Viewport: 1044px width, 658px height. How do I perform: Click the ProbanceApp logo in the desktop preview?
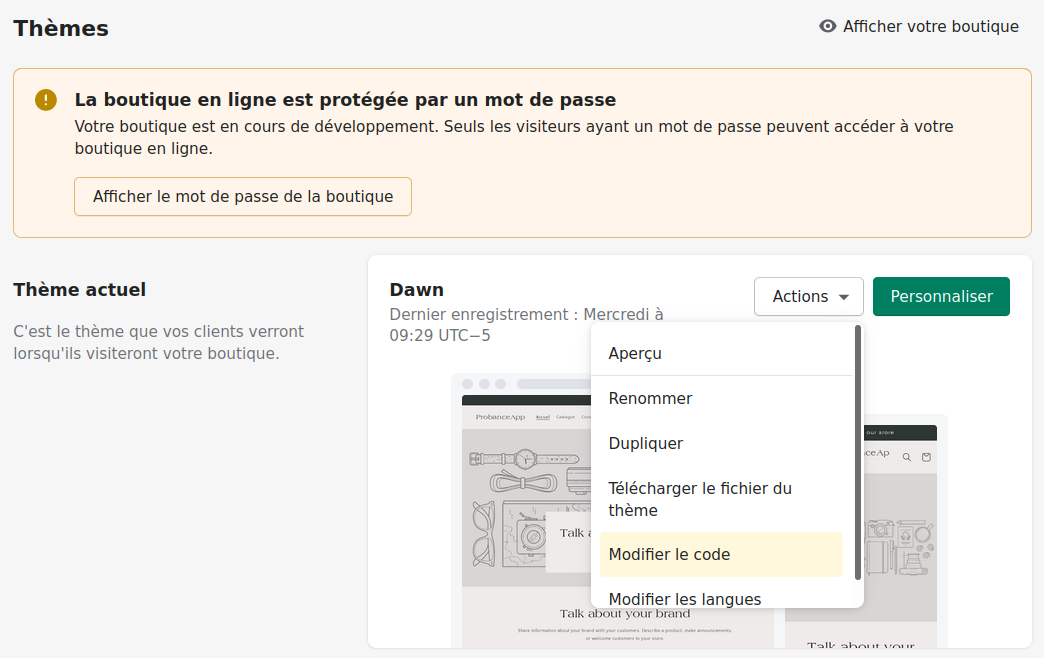(x=500, y=417)
